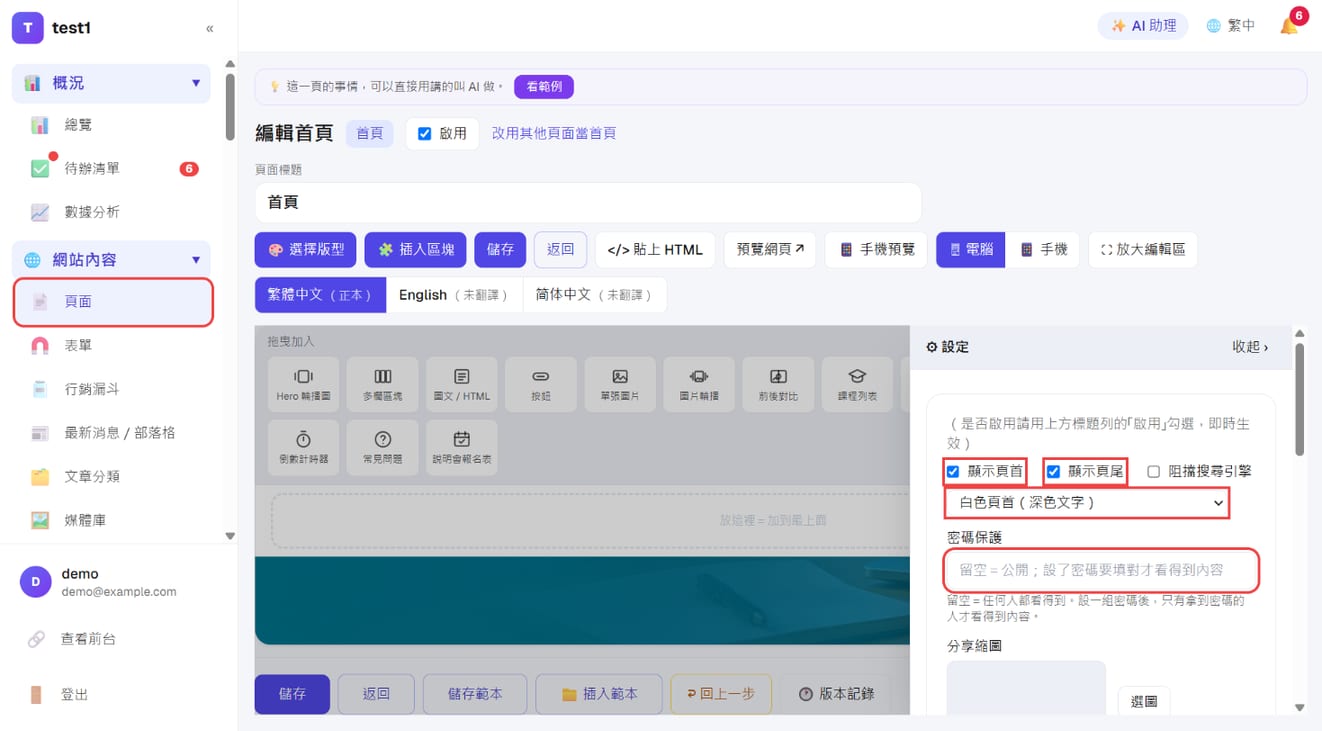Viewport: 1322px width, 731px height.
Task: Click the 貼上 HTML button
Action: pos(655,249)
